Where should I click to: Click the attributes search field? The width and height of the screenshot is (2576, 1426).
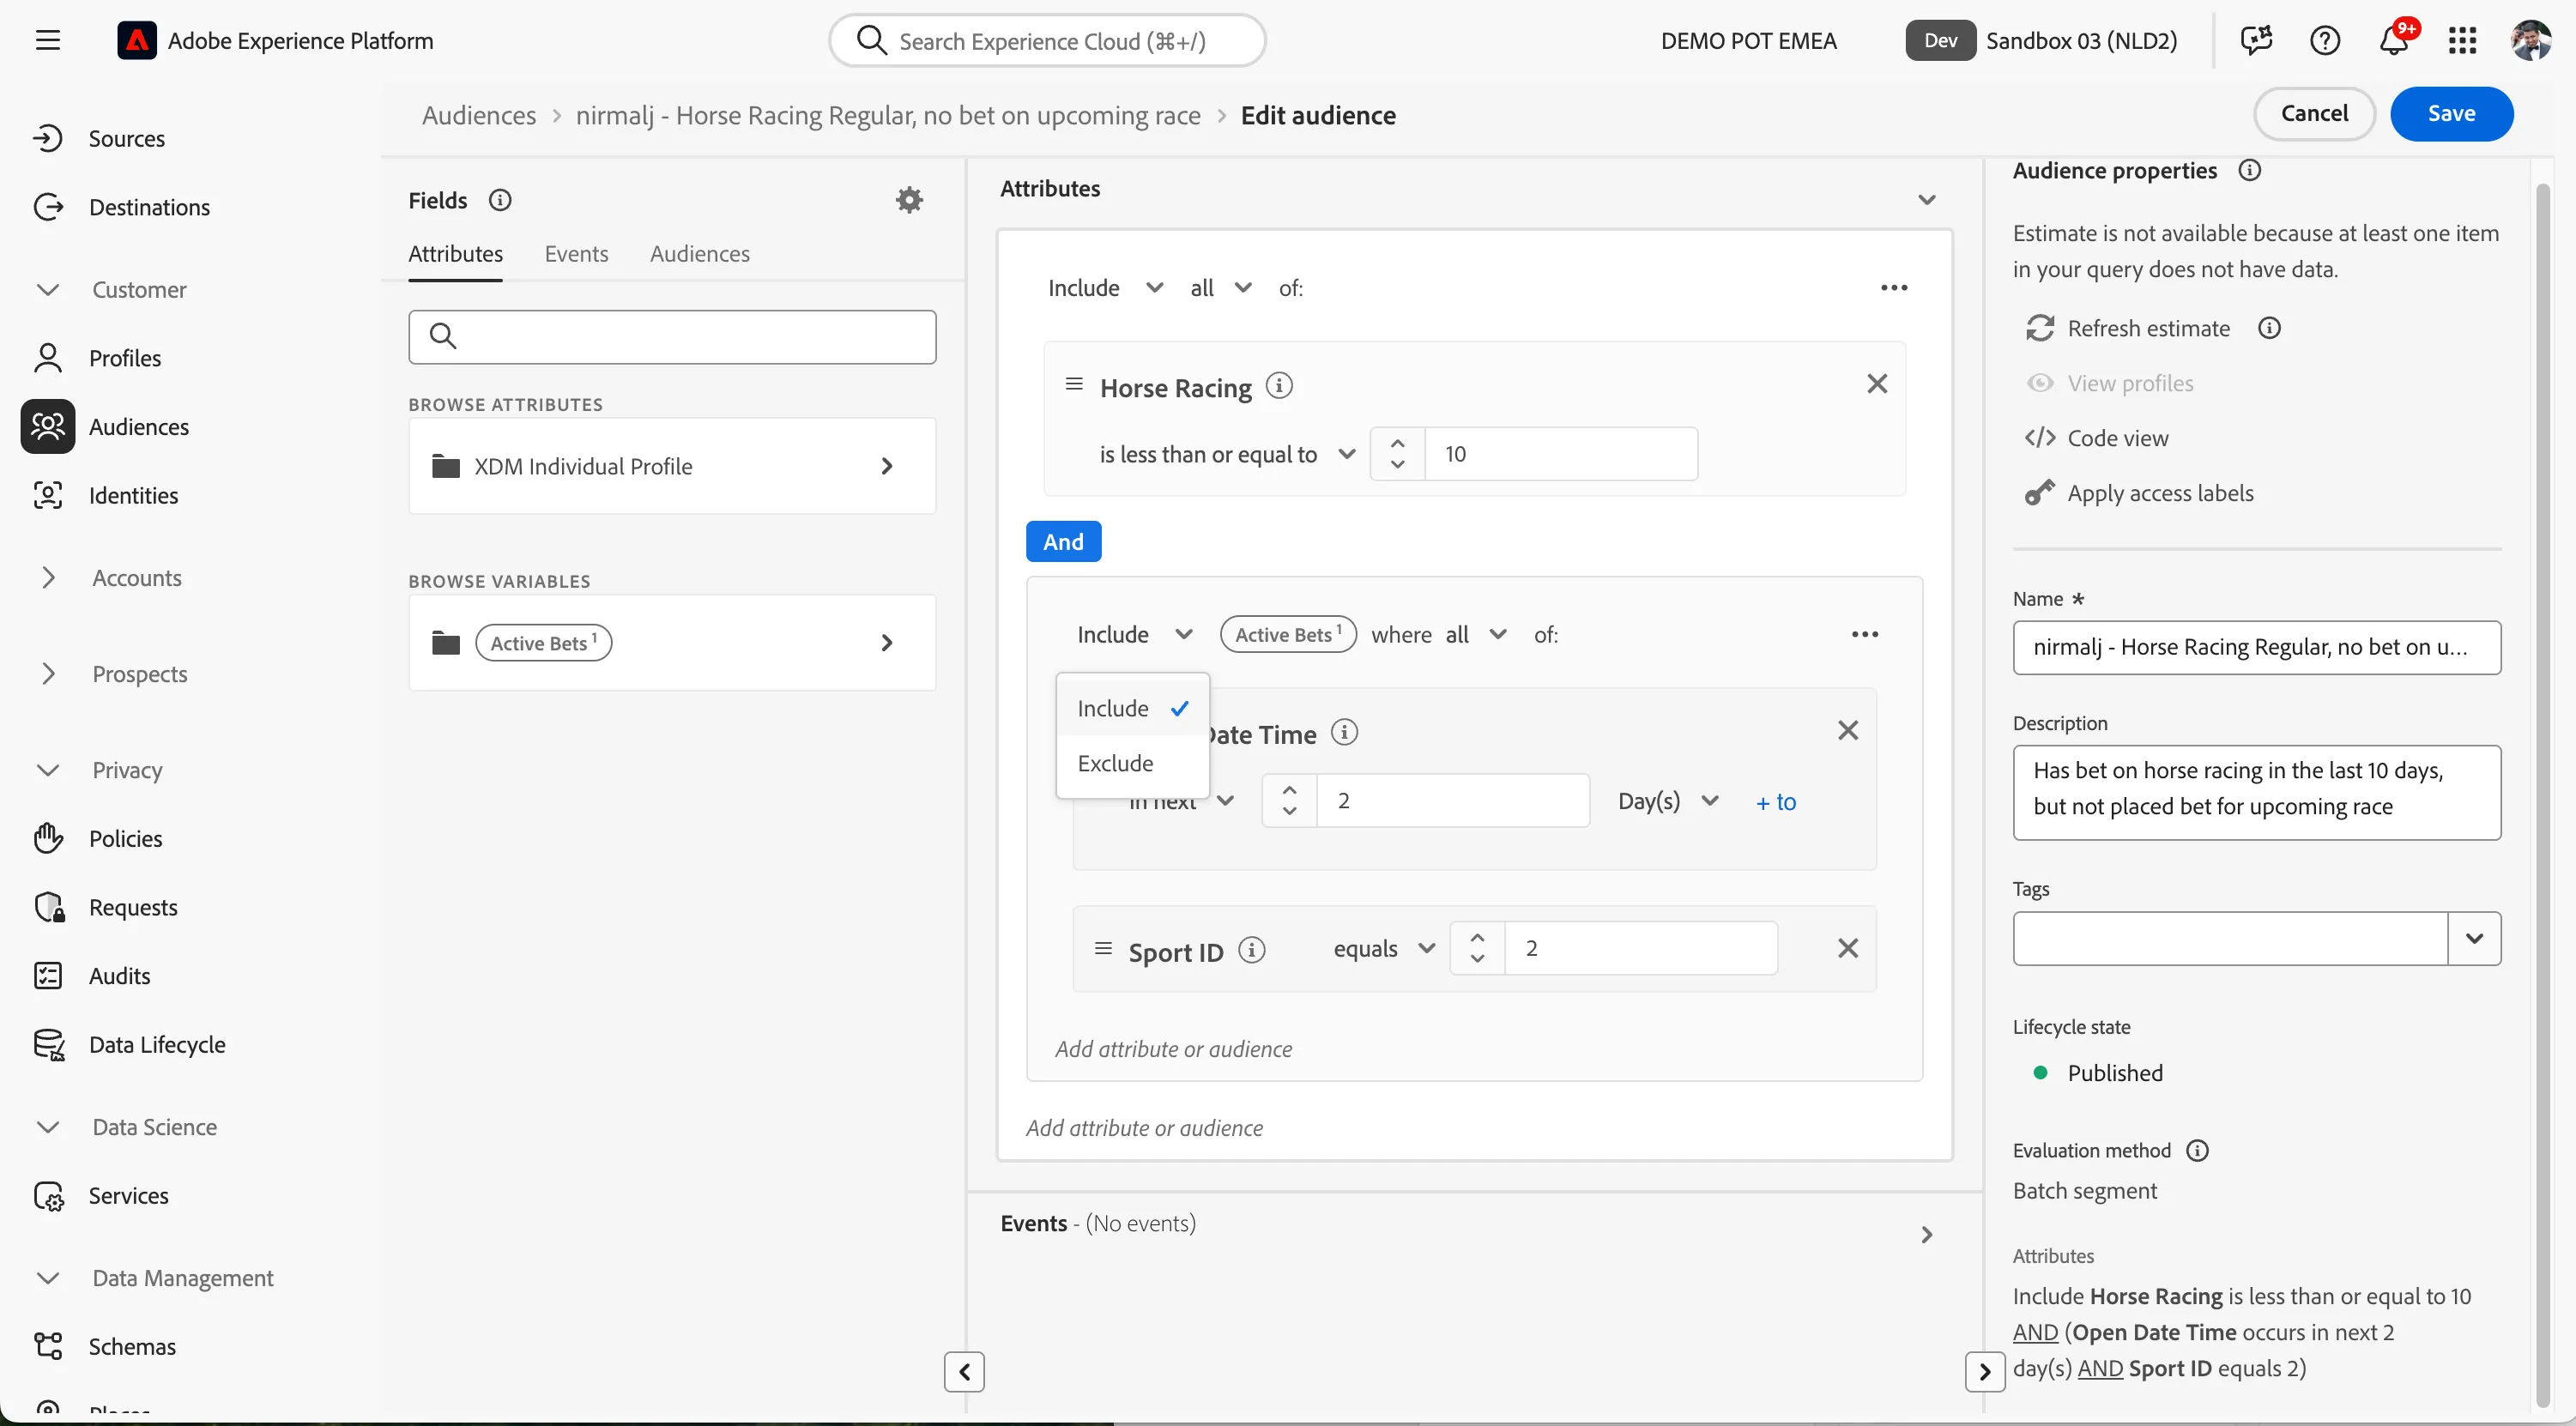pyautogui.click(x=672, y=337)
